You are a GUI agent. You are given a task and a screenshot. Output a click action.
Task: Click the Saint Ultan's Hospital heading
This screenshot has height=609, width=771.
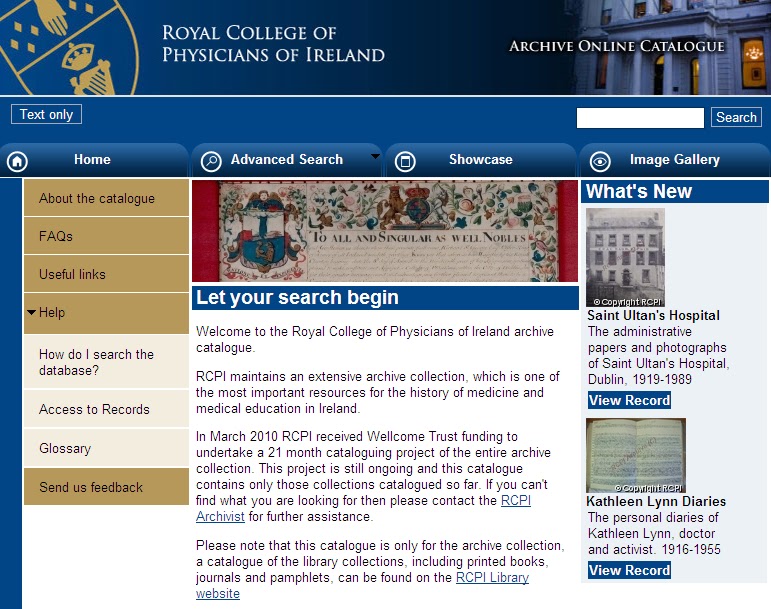653,315
